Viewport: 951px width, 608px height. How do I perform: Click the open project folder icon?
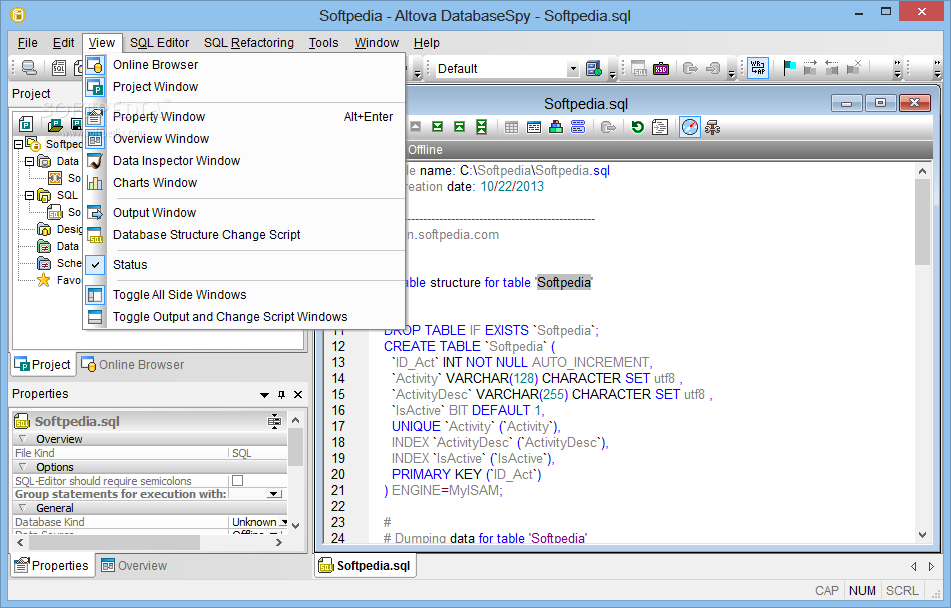tap(55, 124)
